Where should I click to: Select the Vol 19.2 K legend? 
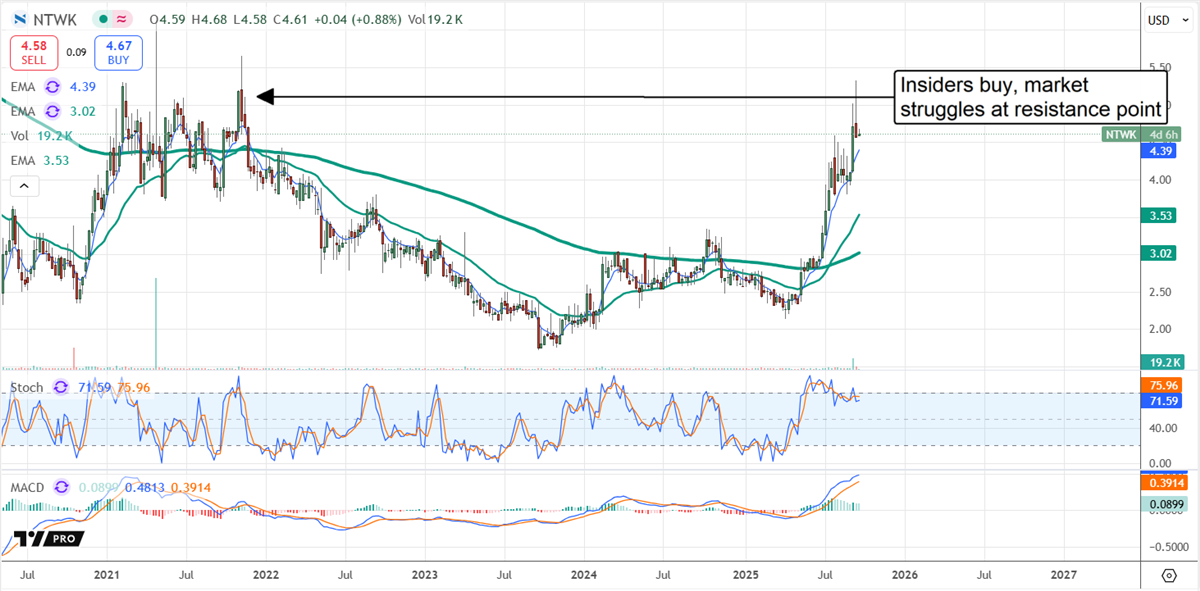coord(42,137)
